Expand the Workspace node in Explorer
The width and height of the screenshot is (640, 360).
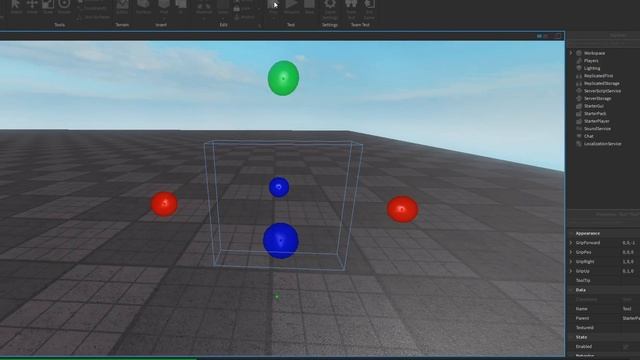[571, 53]
